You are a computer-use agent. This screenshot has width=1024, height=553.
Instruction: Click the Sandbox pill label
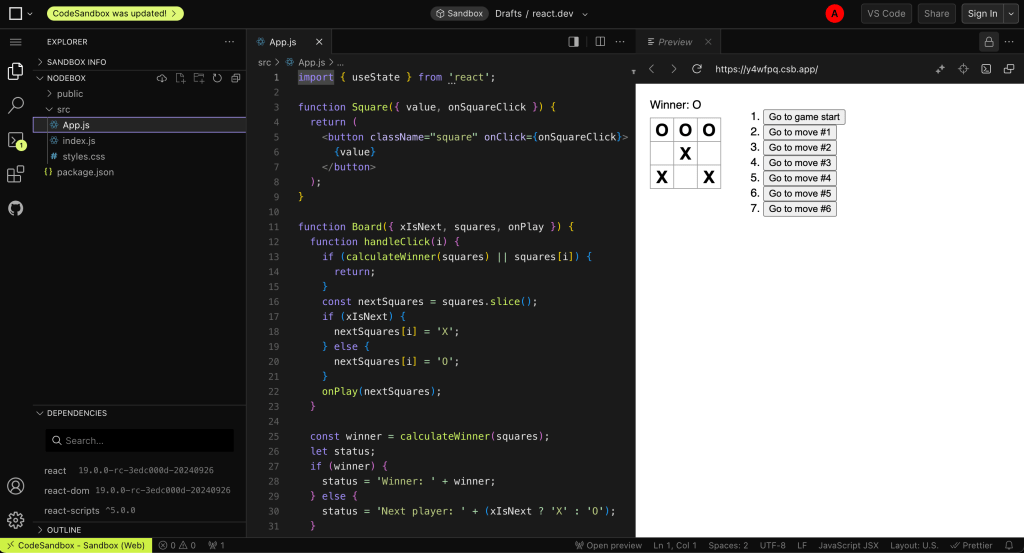point(459,14)
